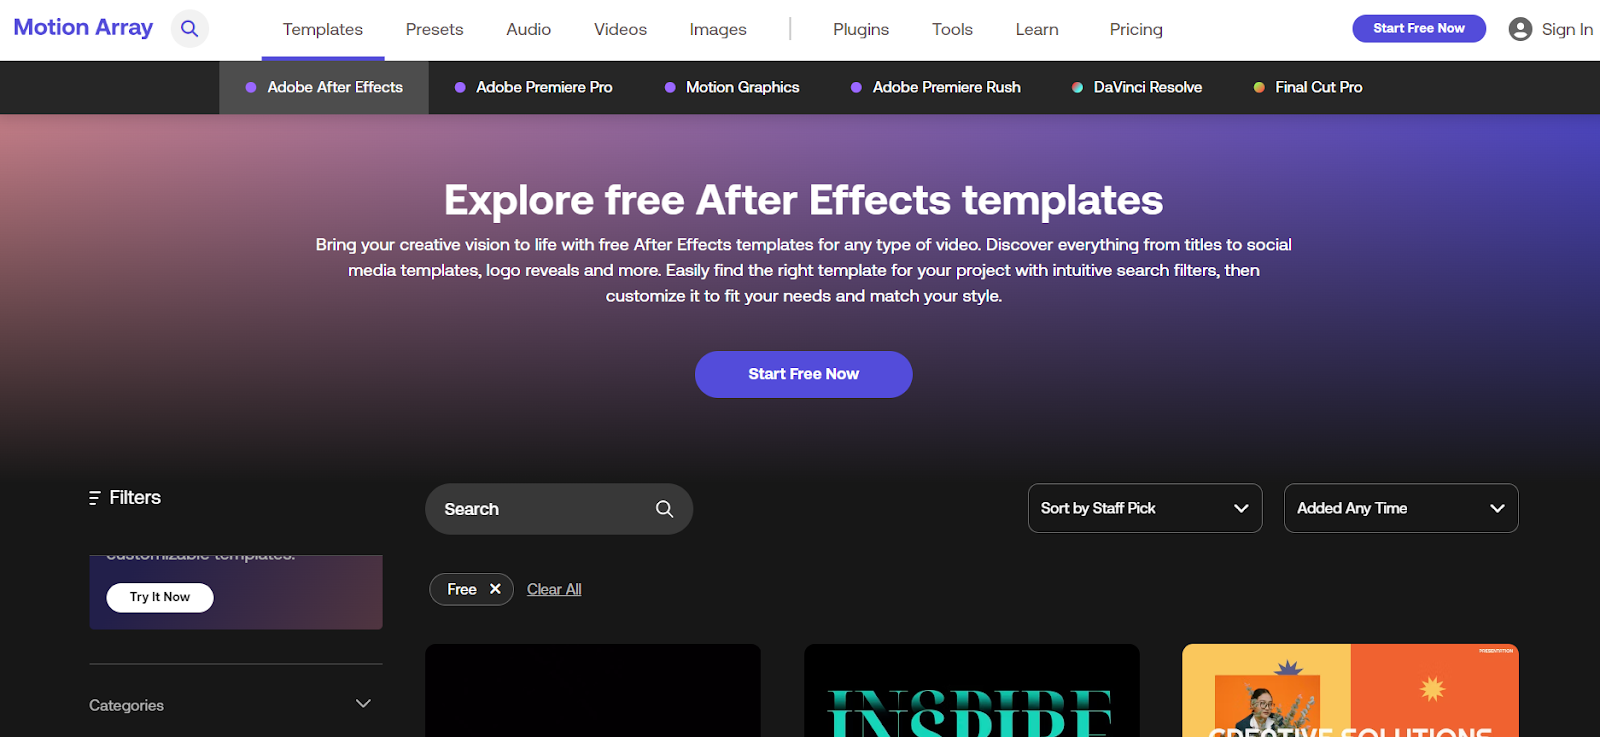
Task: Select the Templates menu item
Action: 323,30
